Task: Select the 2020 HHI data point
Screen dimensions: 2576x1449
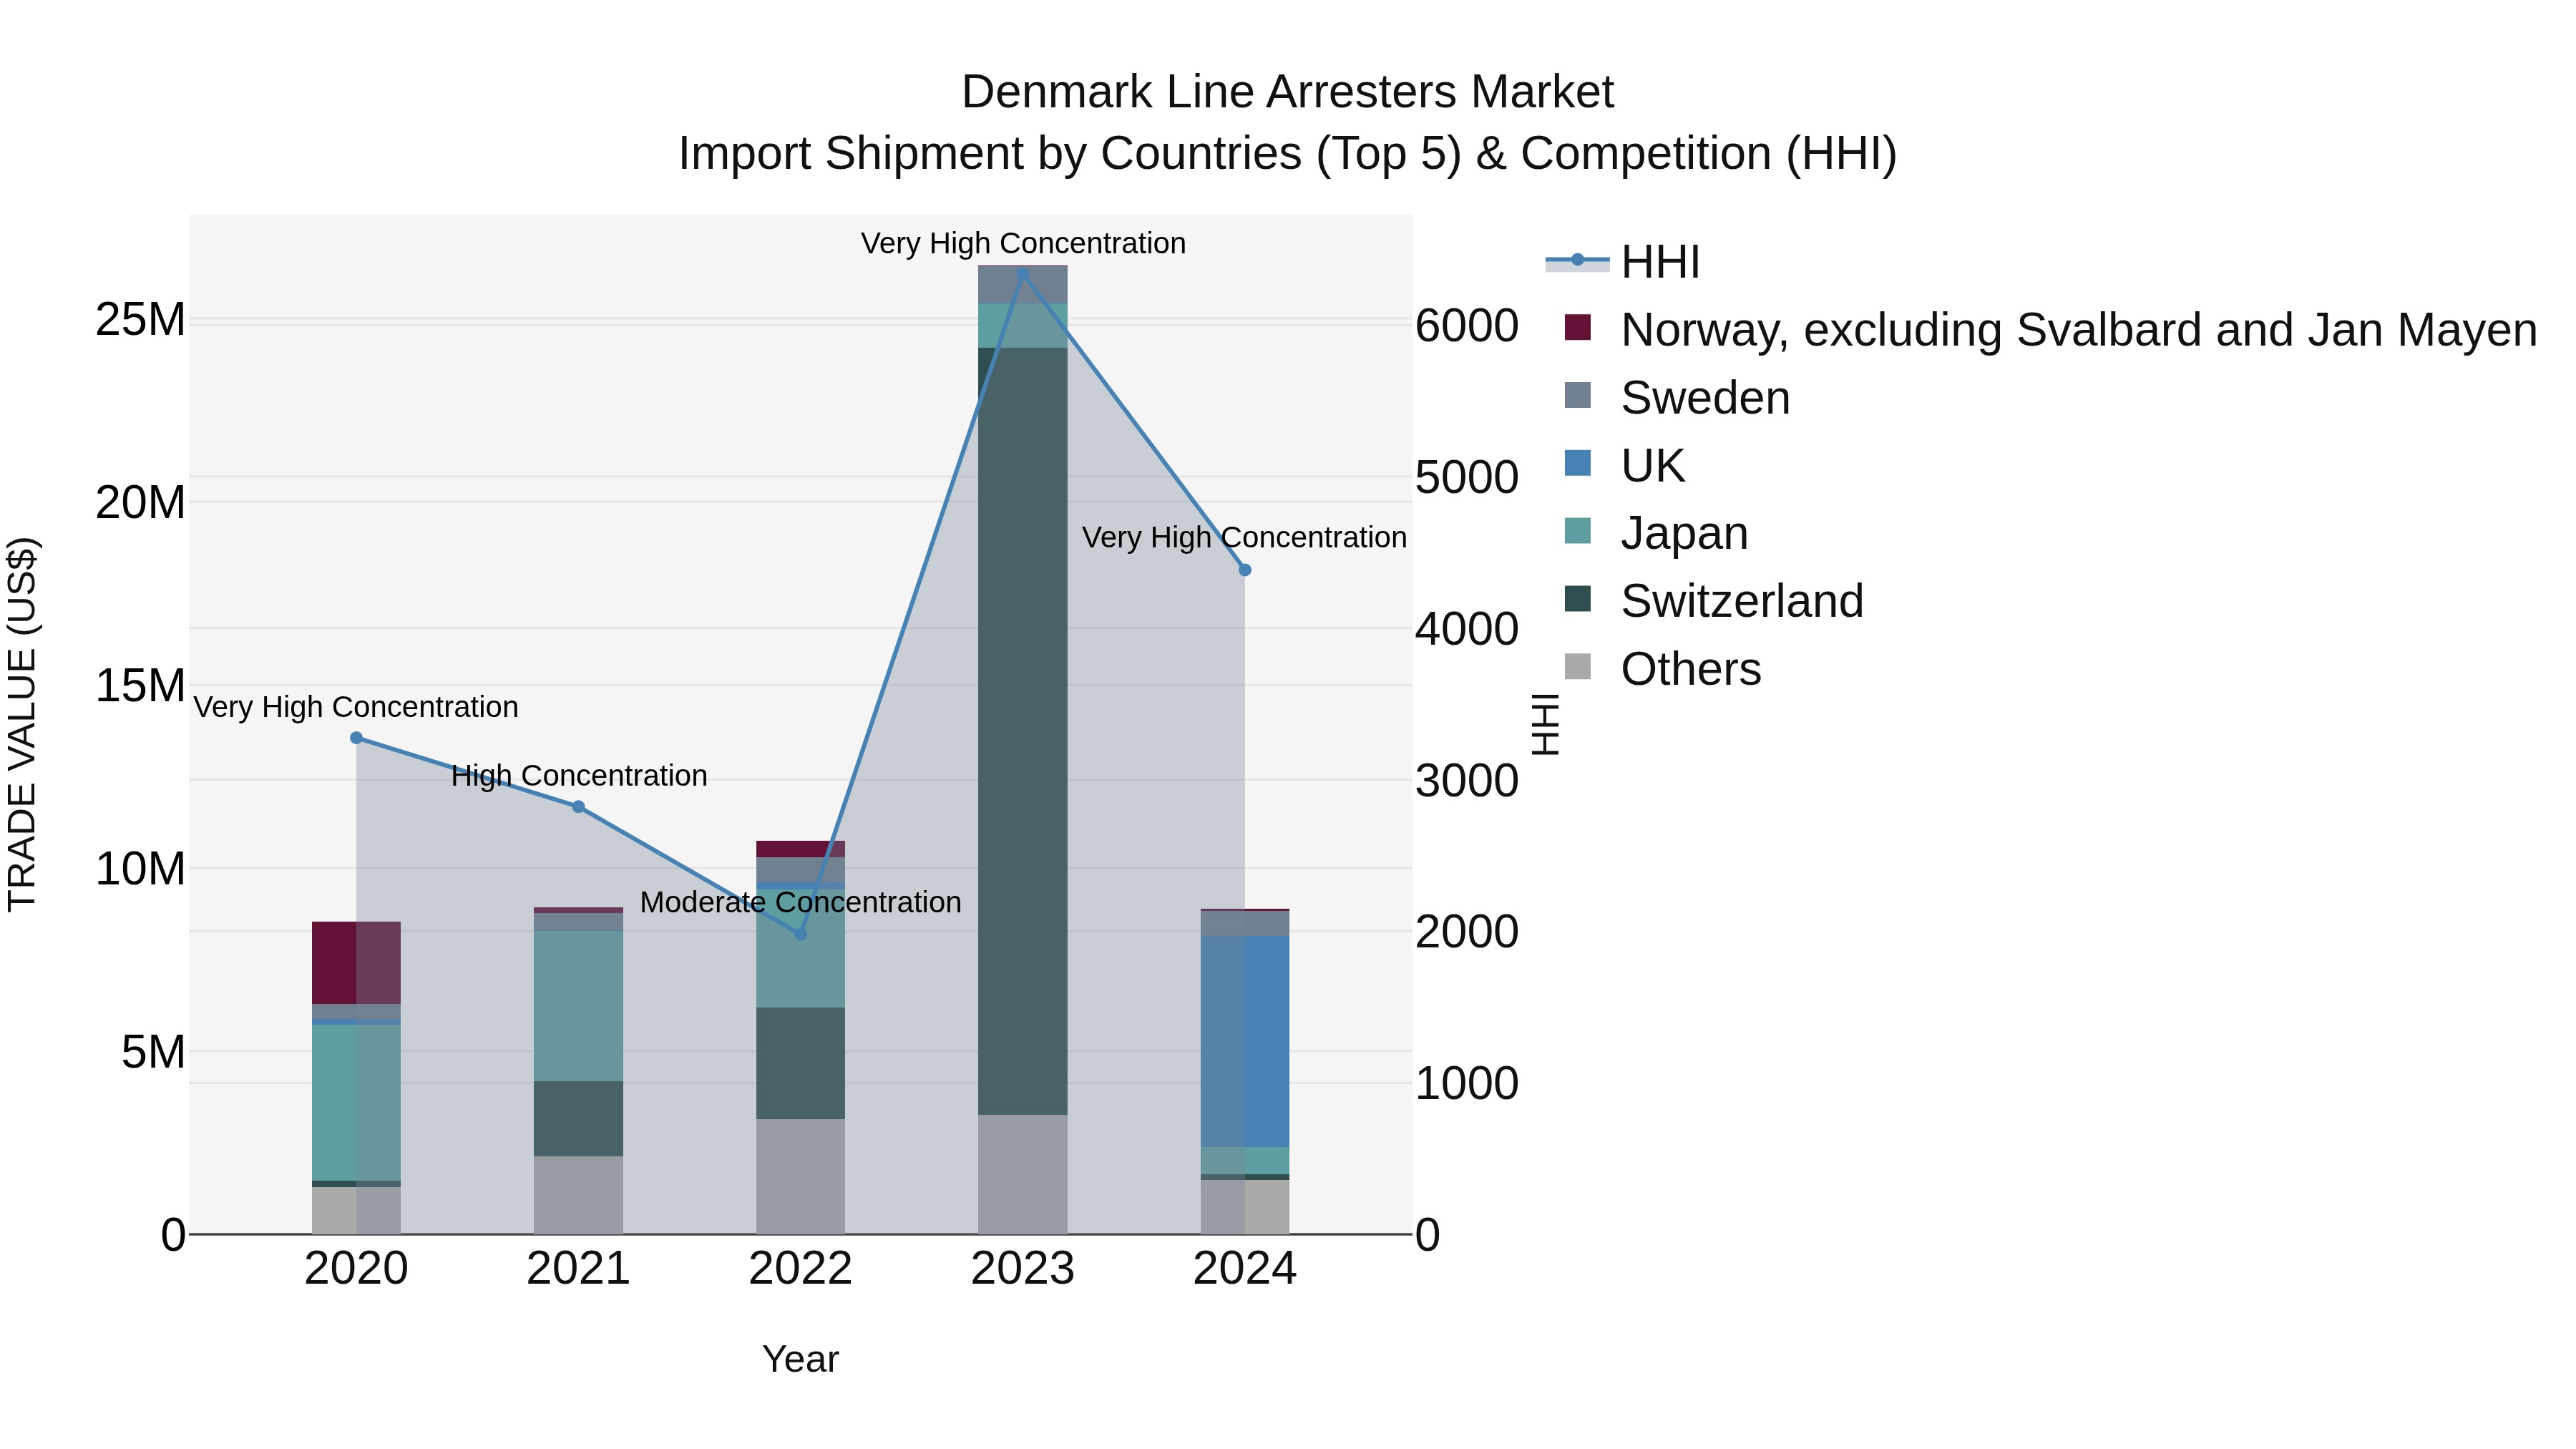Action: click(x=356, y=738)
